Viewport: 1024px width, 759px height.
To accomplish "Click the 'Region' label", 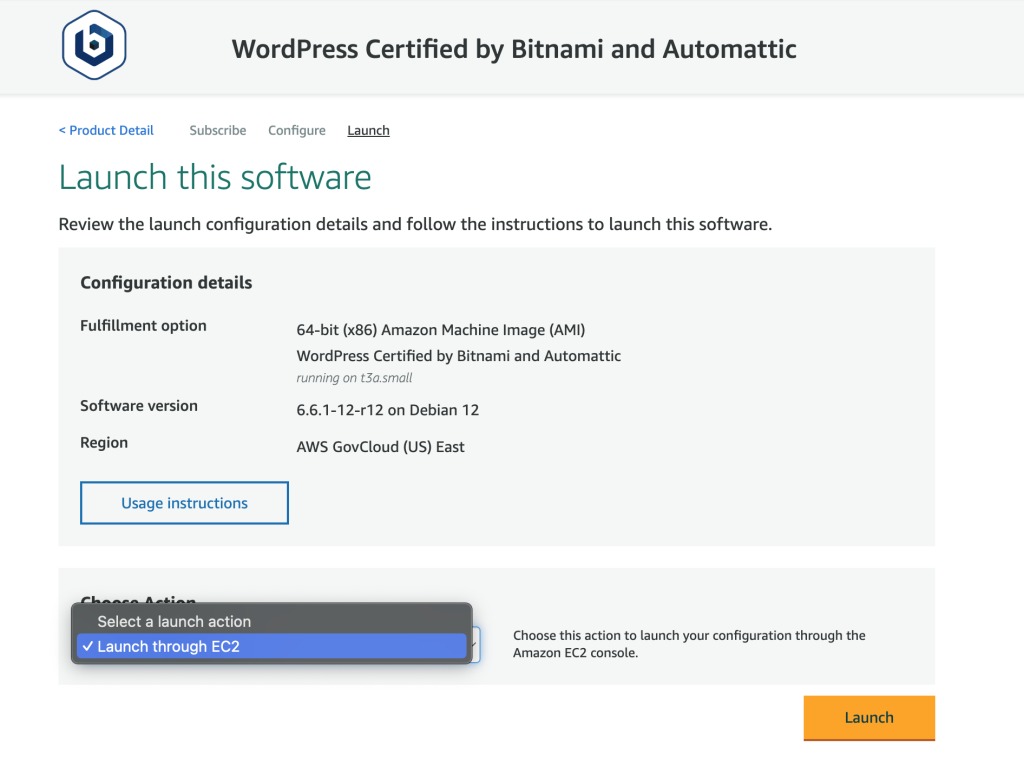I will [x=104, y=443].
